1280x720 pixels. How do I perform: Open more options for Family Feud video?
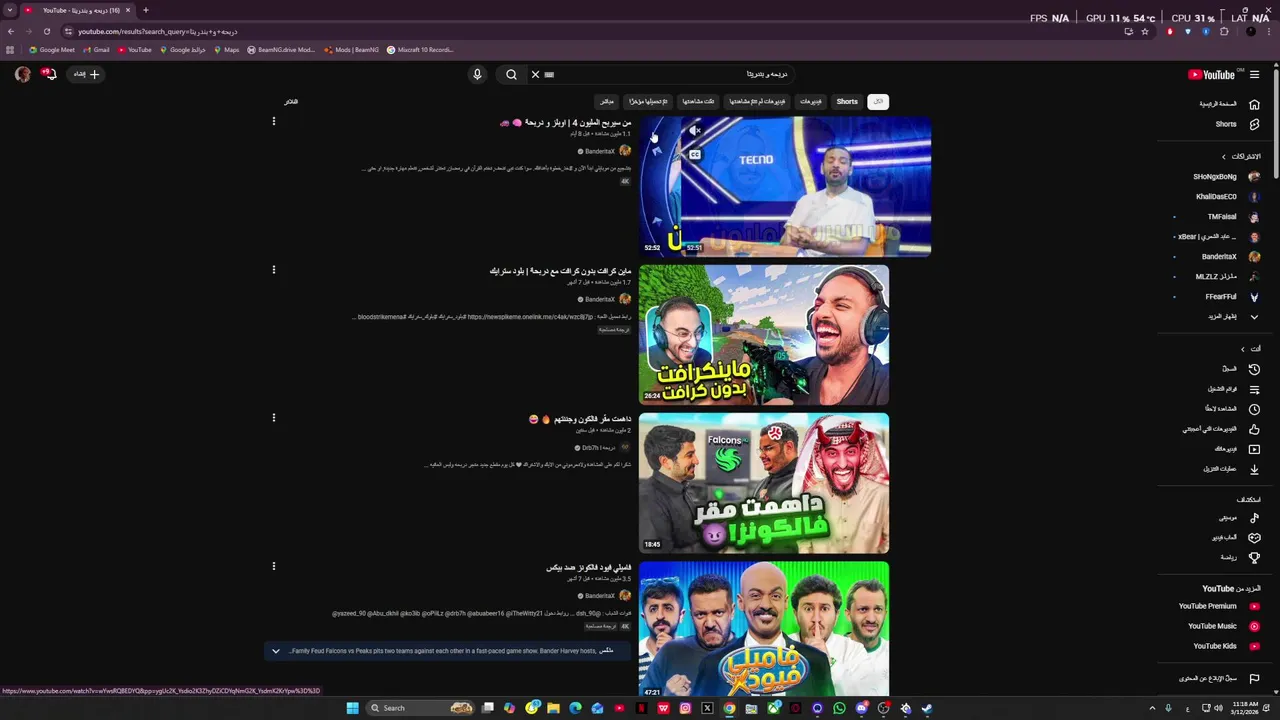tap(273, 566)
